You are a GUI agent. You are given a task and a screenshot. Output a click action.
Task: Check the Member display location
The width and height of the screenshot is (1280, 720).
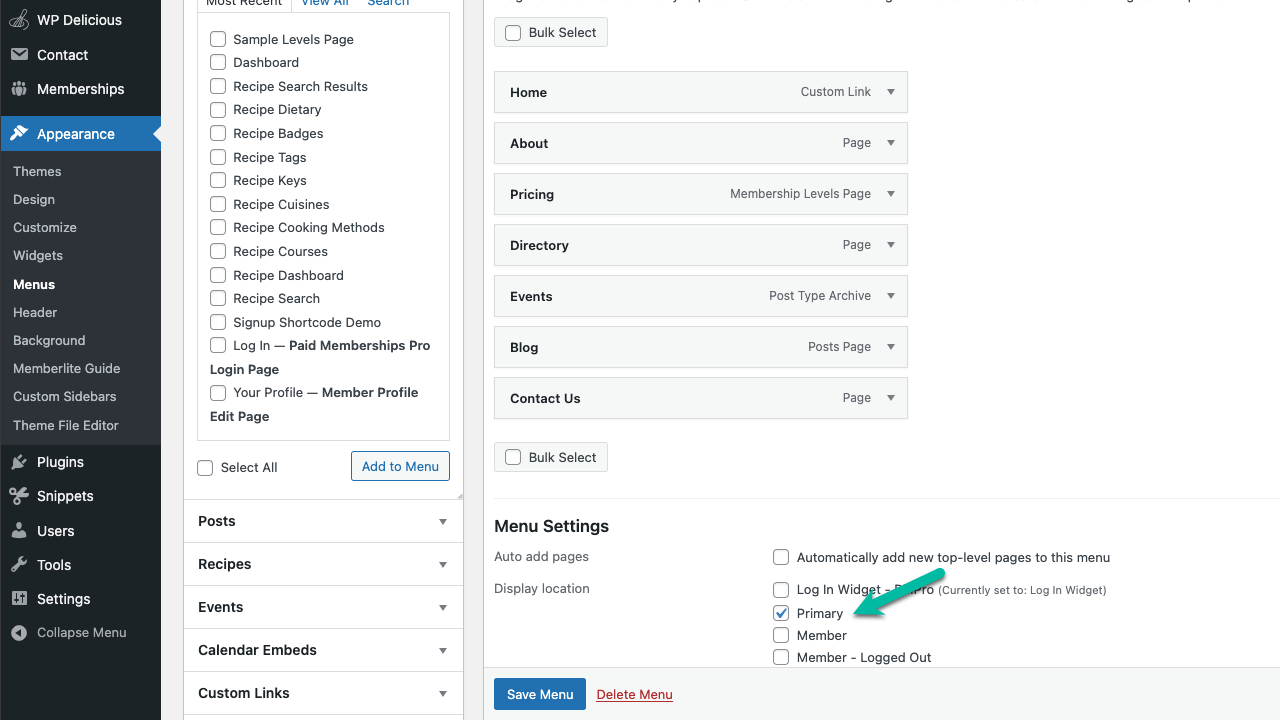[781, 635]
